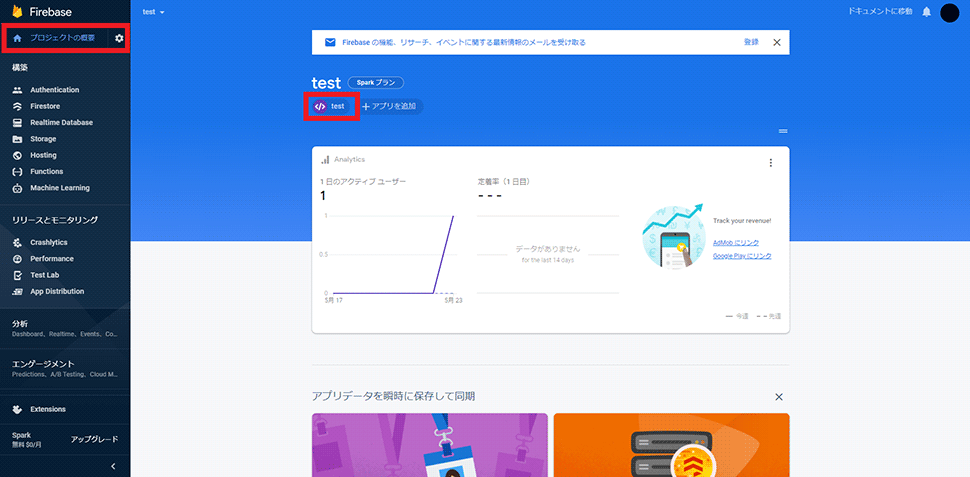Open プロジェクトの概要 page
This screenshot has height=477, width=970.
coord(62,38)
